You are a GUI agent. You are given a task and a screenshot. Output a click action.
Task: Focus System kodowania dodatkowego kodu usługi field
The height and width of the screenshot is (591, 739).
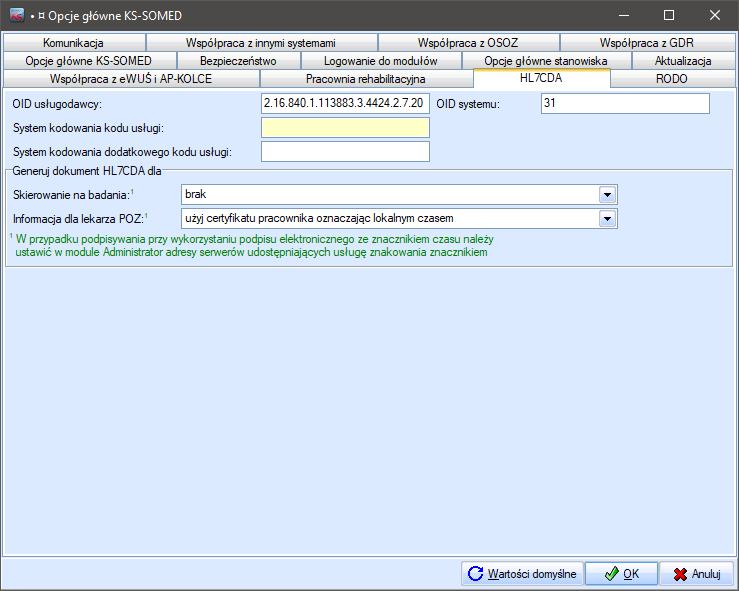coord(345,152)
